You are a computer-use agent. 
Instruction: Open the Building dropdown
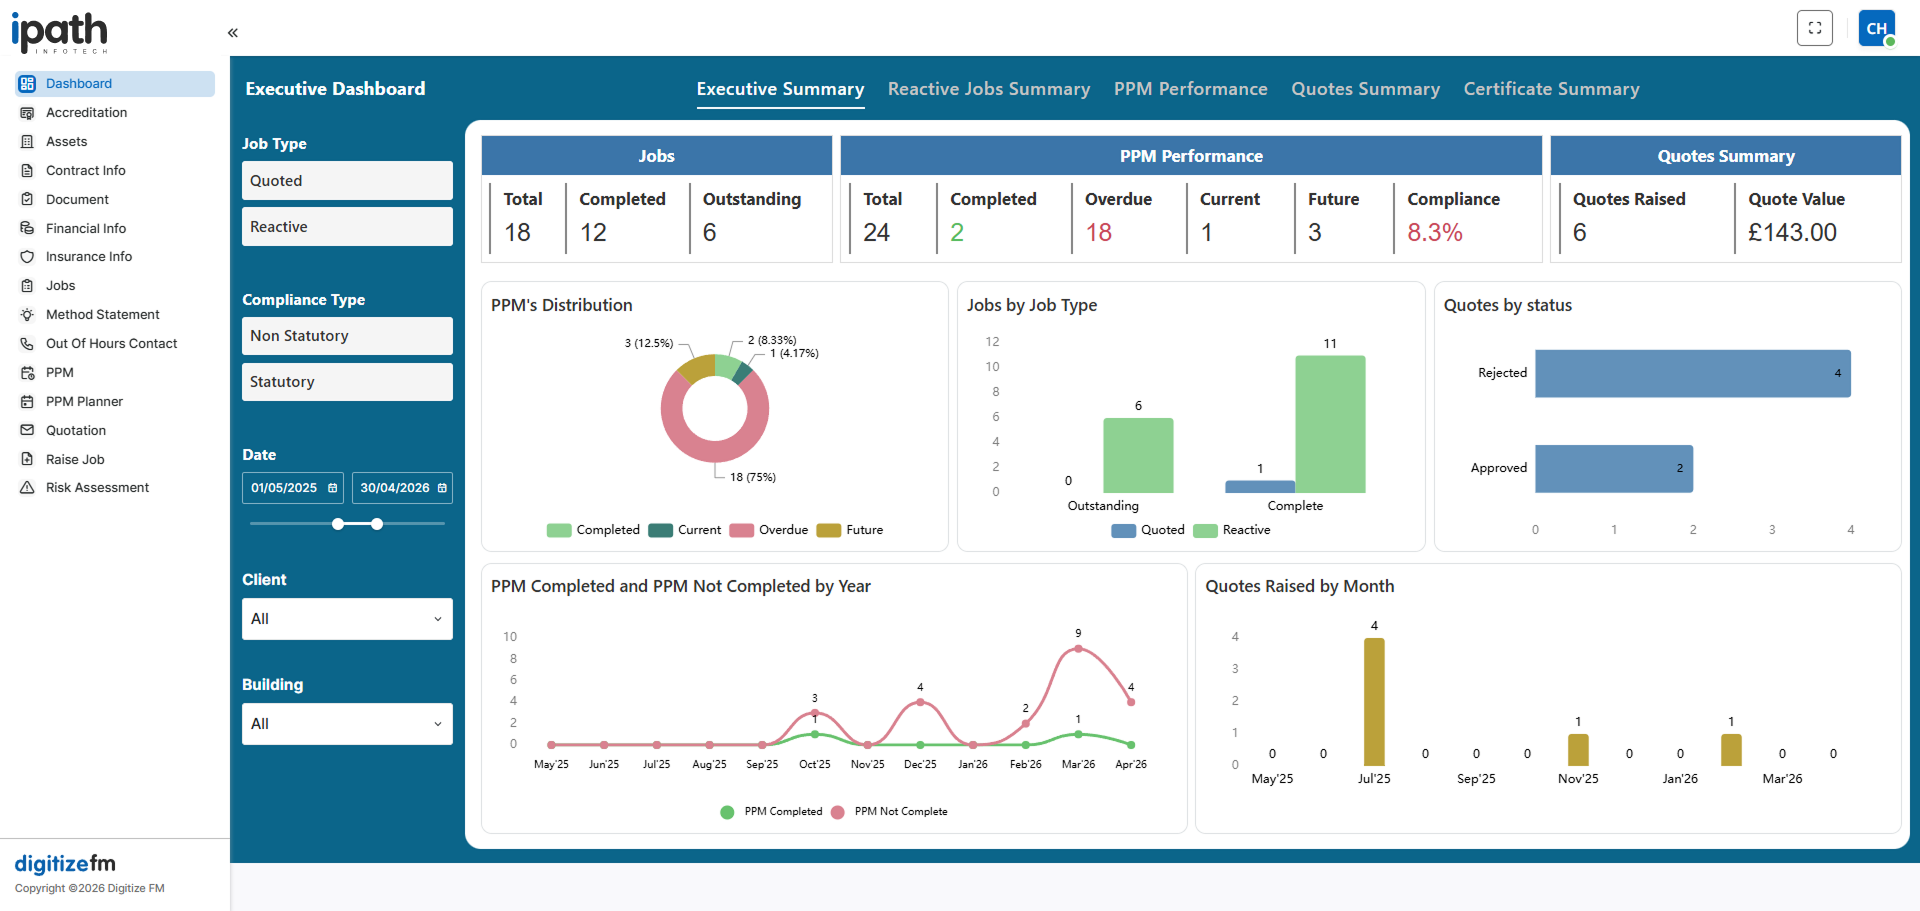tap(347, 724)
